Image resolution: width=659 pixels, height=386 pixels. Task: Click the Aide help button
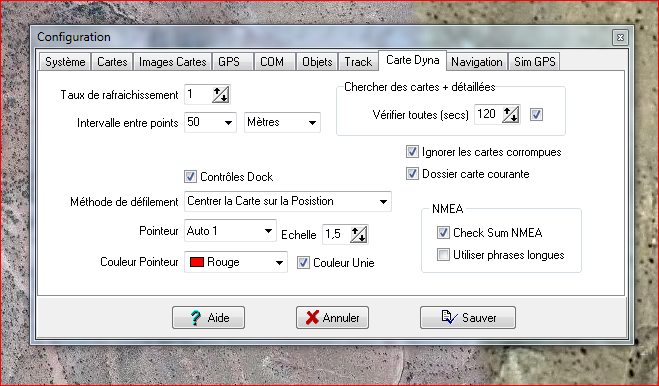(x=208, y=317)
